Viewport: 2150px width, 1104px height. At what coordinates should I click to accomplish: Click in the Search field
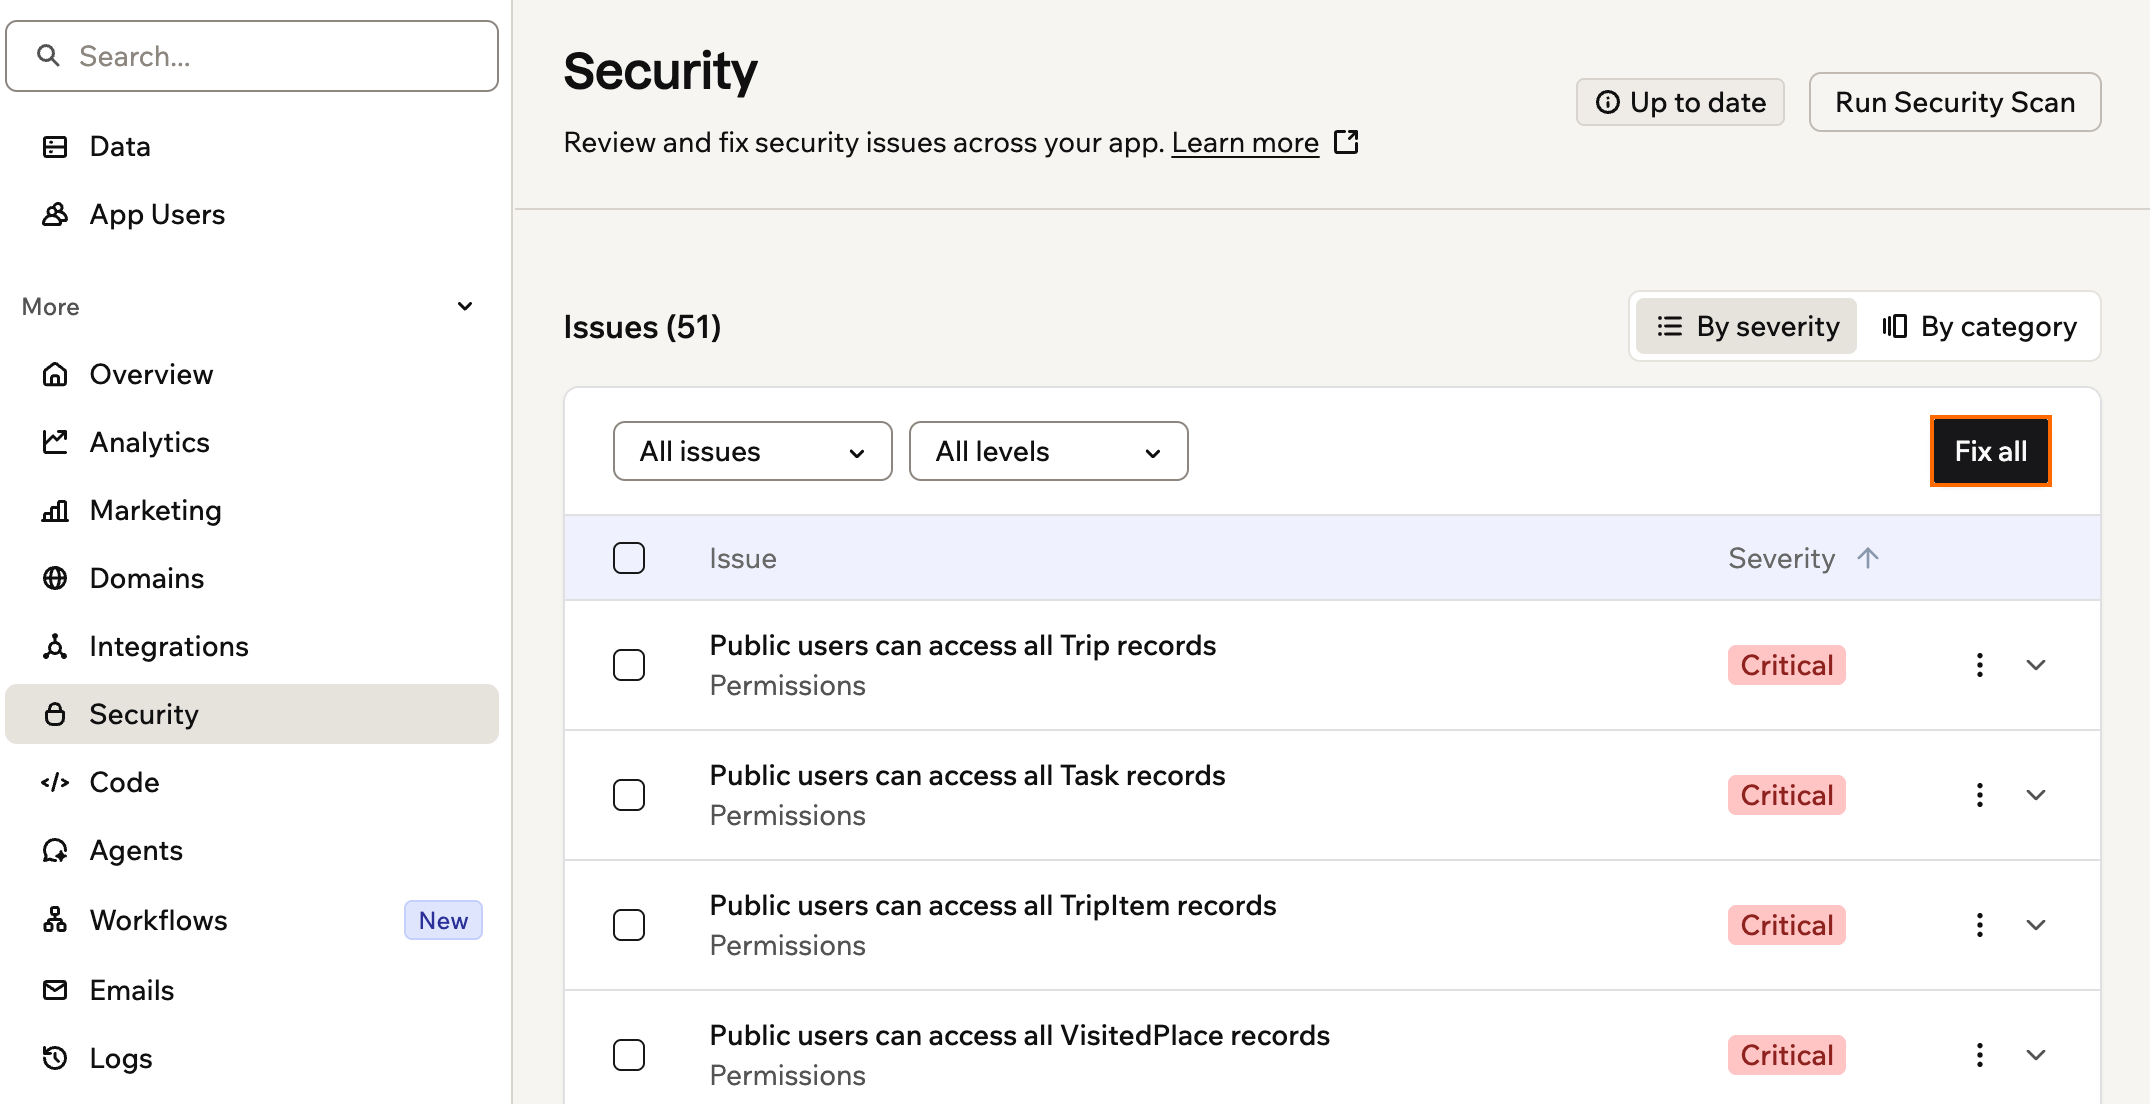pos(252,56)
